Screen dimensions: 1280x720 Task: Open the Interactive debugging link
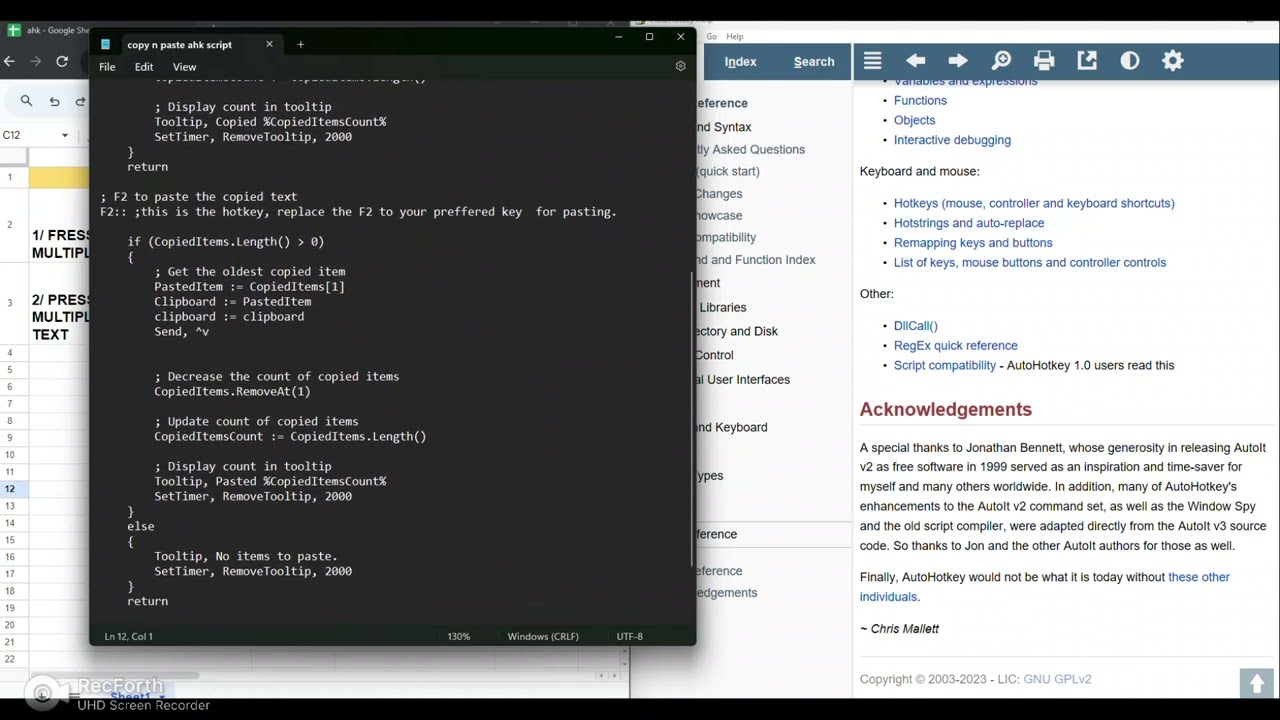[952, 140]
